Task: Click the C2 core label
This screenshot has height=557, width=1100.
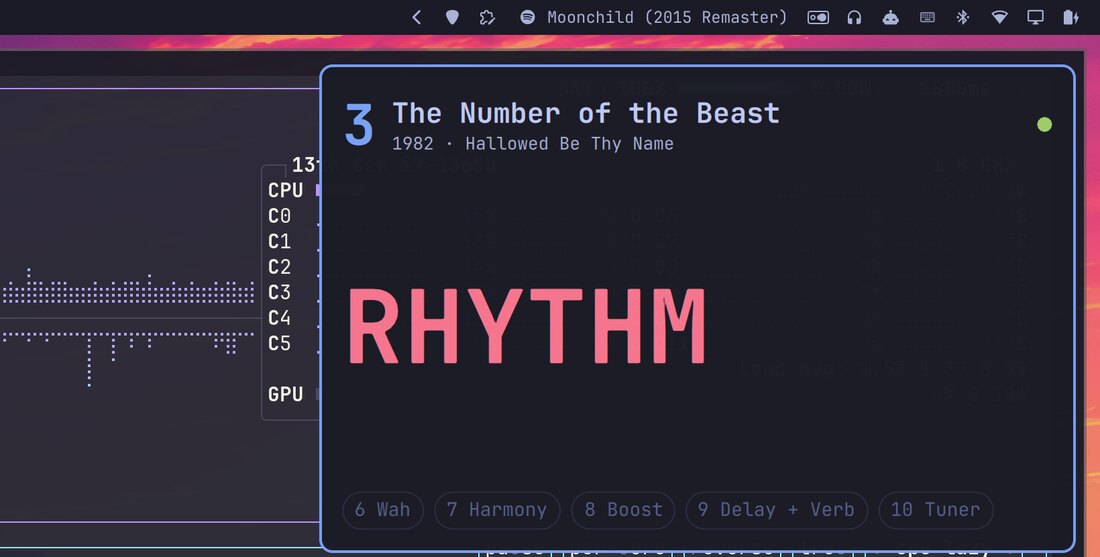Action: click(279, 267)
